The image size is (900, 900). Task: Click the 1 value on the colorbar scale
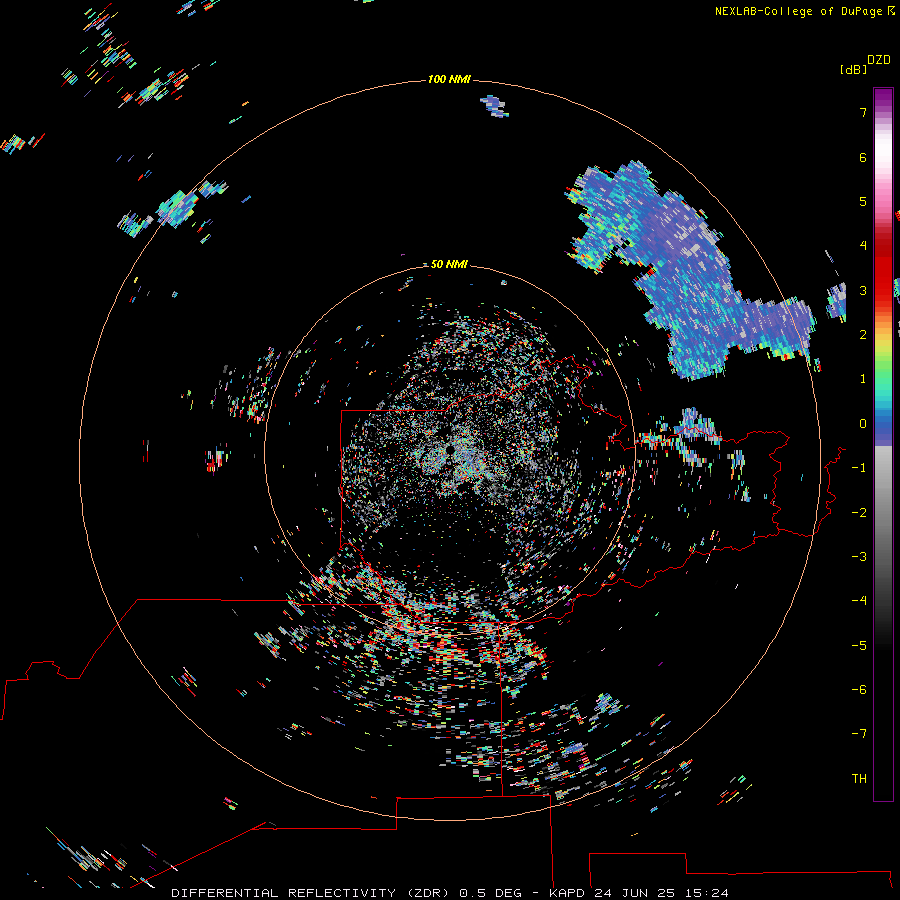coord(863,379)
